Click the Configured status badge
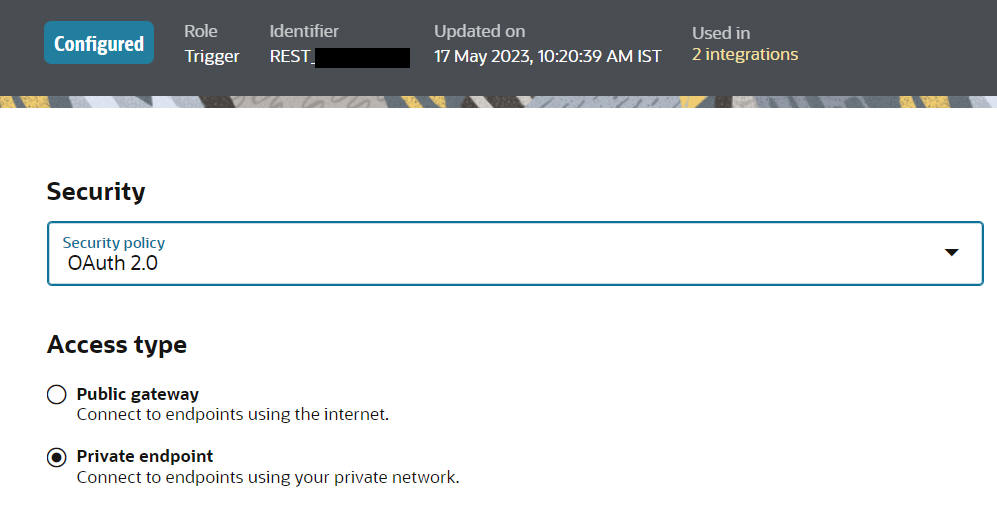The width and height of the screenshot is (997, 513). click(x=99, y=43)
